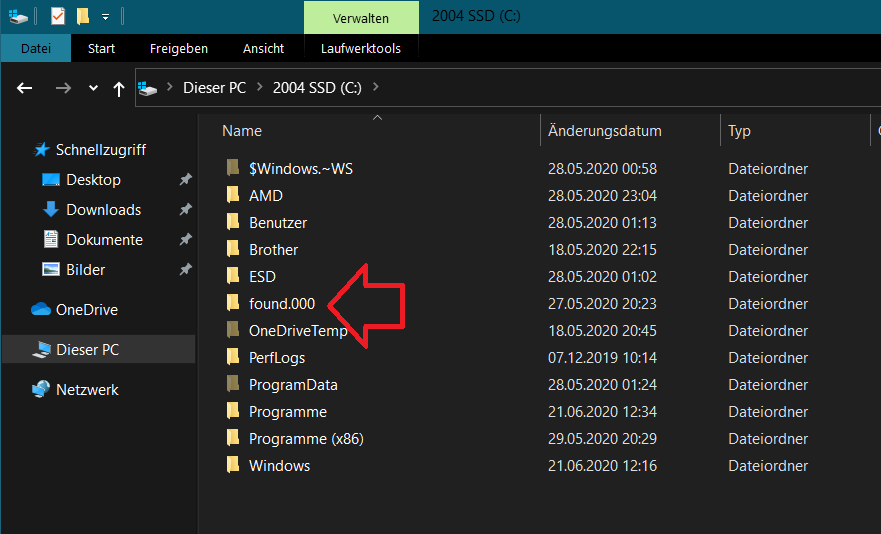Image resolution: width=881 pixels, height=534 pixels.
Task: Click the New Folder quick access icon
Action: (x=83, y=16)
